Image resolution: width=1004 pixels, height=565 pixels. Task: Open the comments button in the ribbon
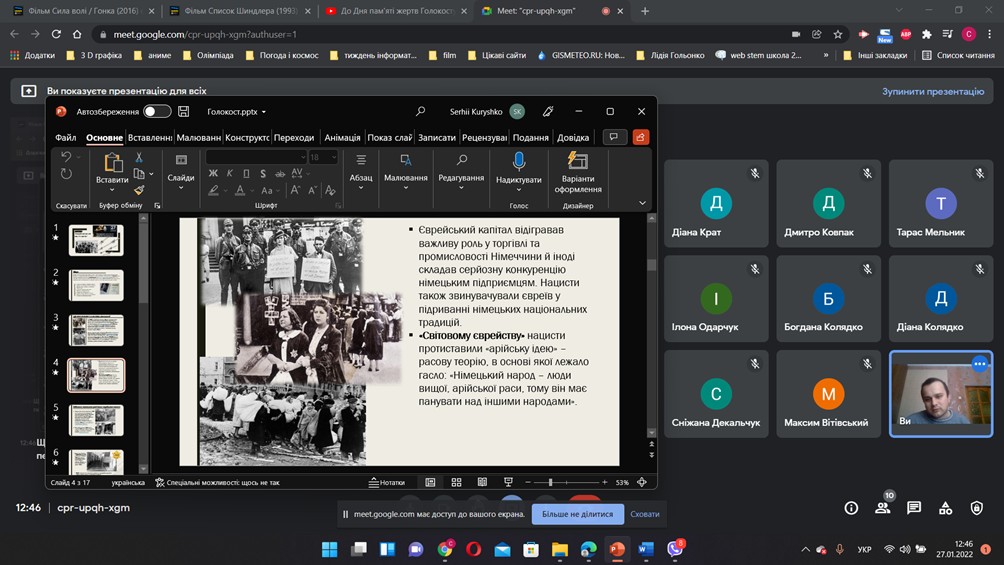pyautogui.click(x=614, y=137)
